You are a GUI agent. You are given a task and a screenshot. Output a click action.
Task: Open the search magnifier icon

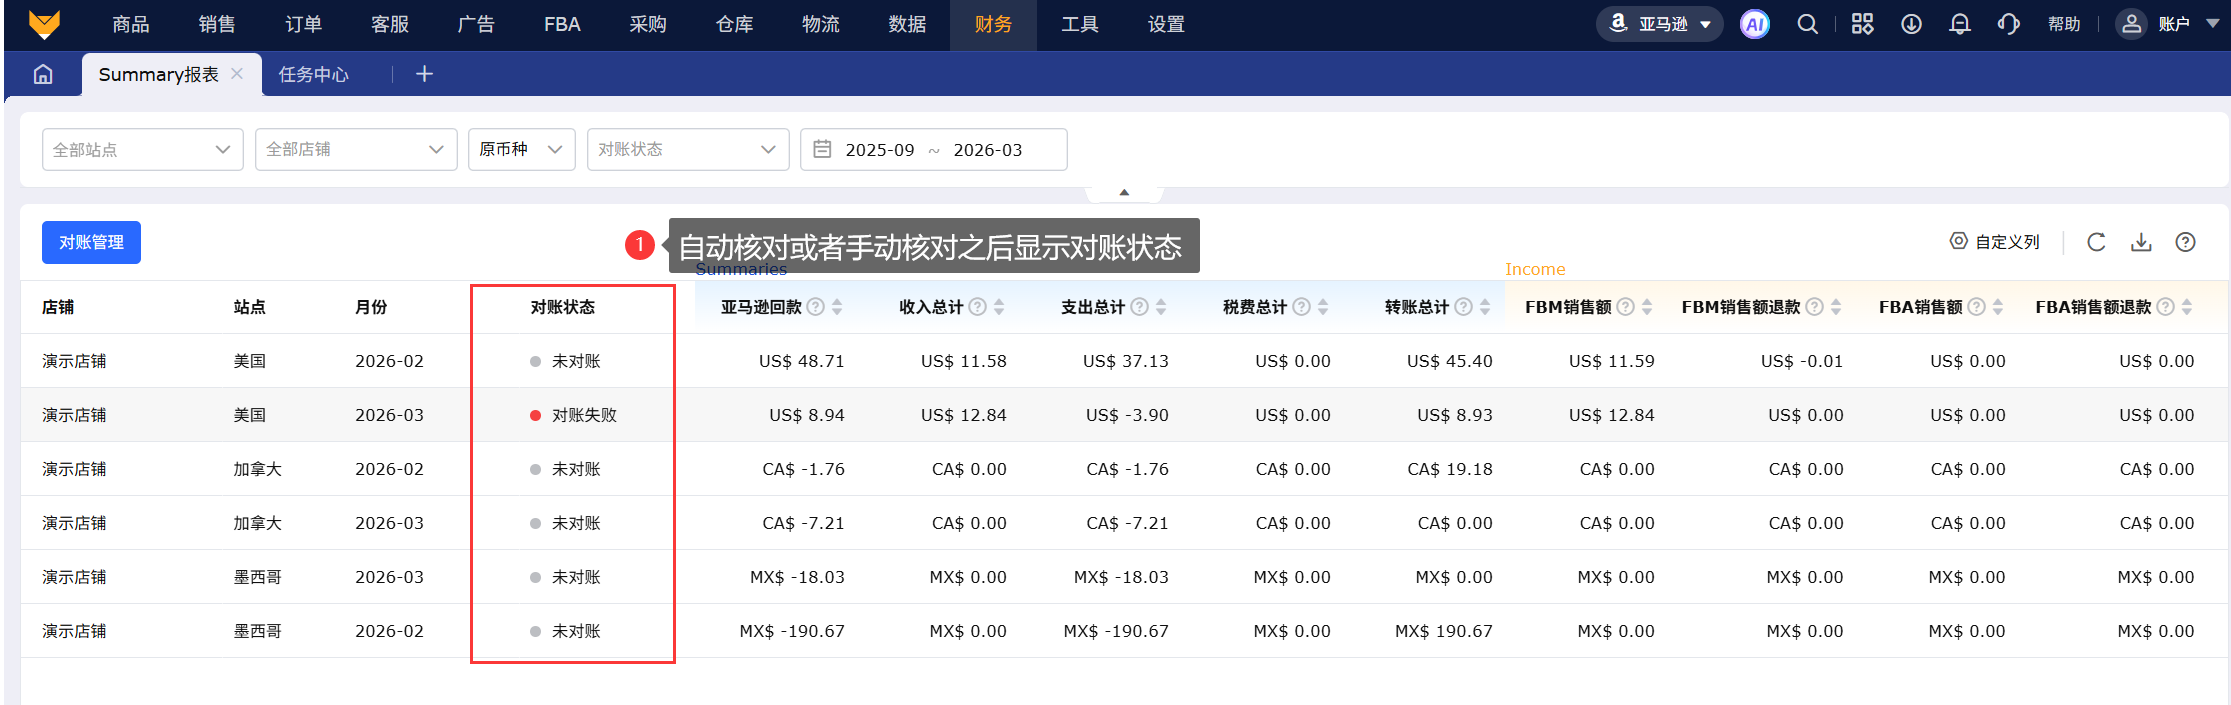pos(1807,24)
